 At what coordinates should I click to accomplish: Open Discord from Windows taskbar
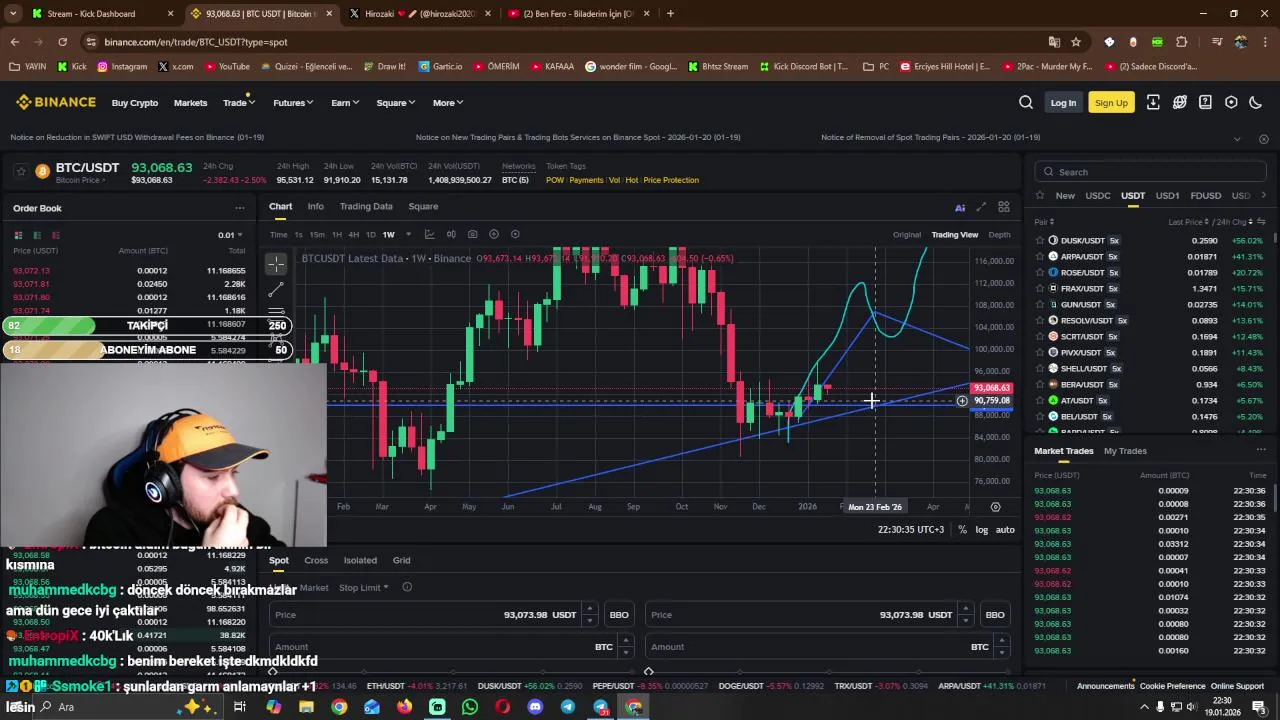[x=535, y=707]
